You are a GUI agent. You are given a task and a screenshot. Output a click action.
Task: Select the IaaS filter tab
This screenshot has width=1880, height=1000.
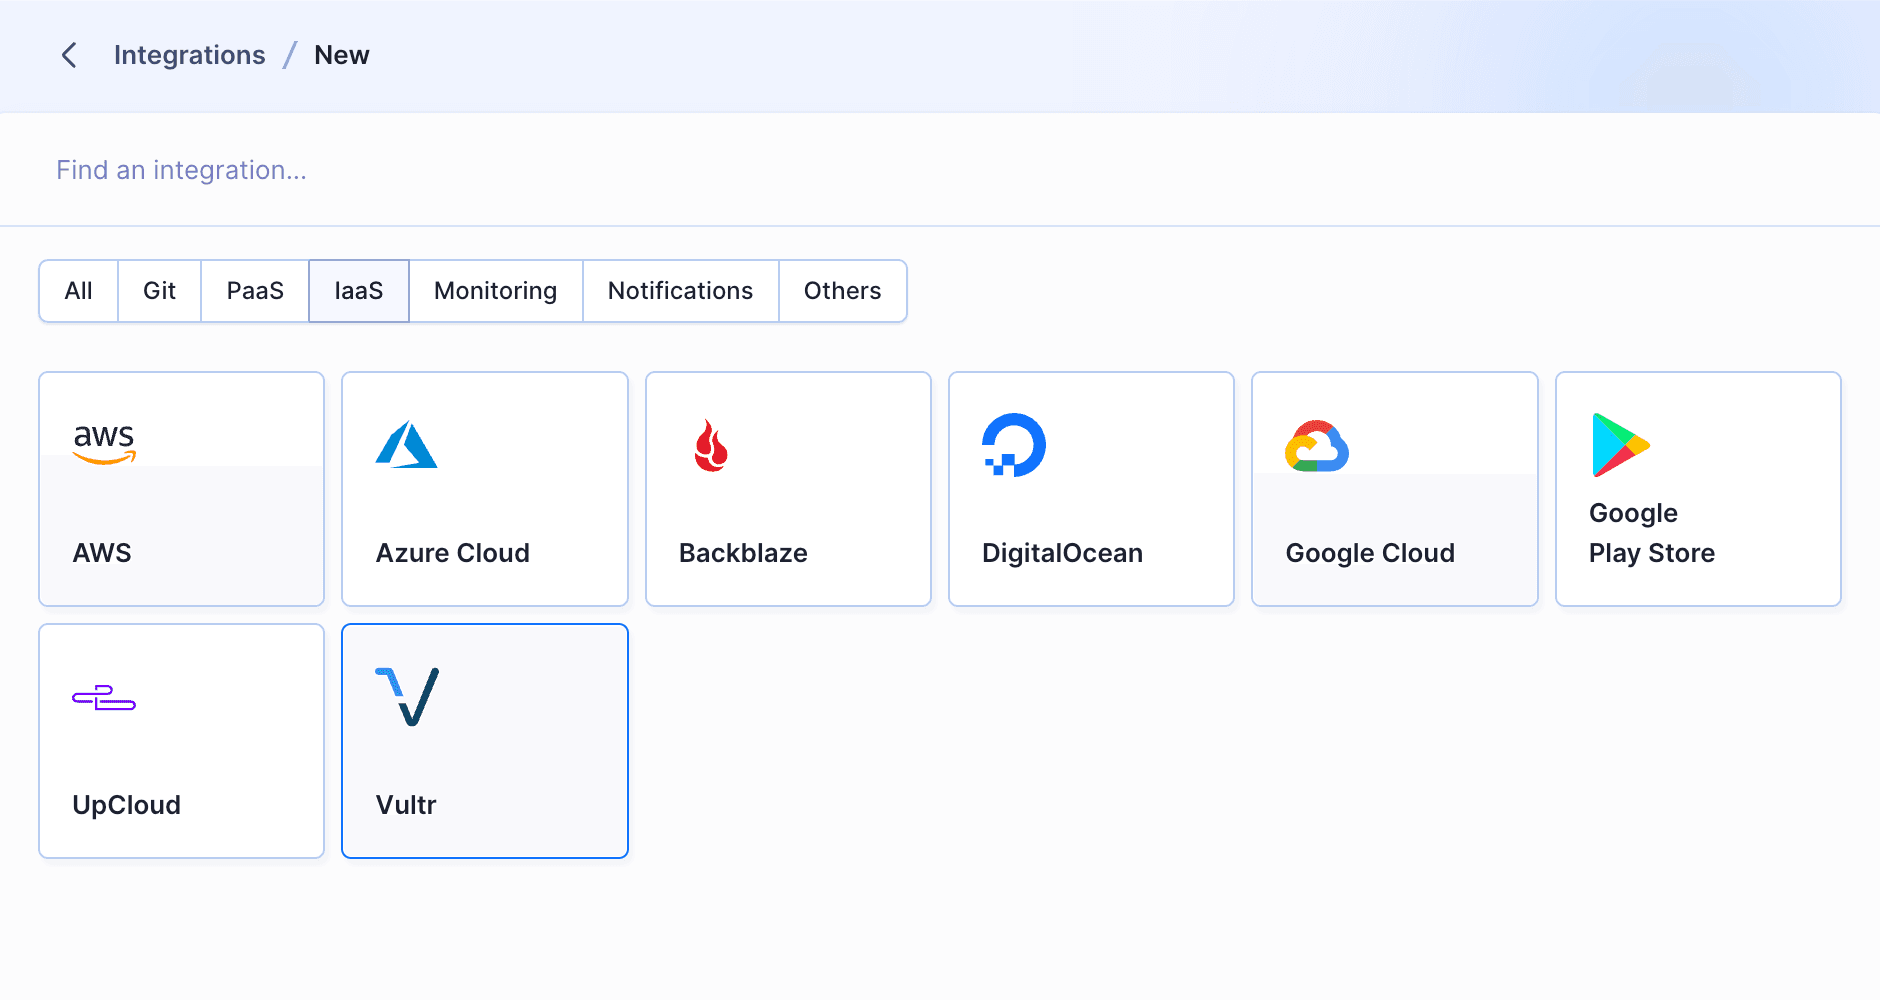coord(359,291)
